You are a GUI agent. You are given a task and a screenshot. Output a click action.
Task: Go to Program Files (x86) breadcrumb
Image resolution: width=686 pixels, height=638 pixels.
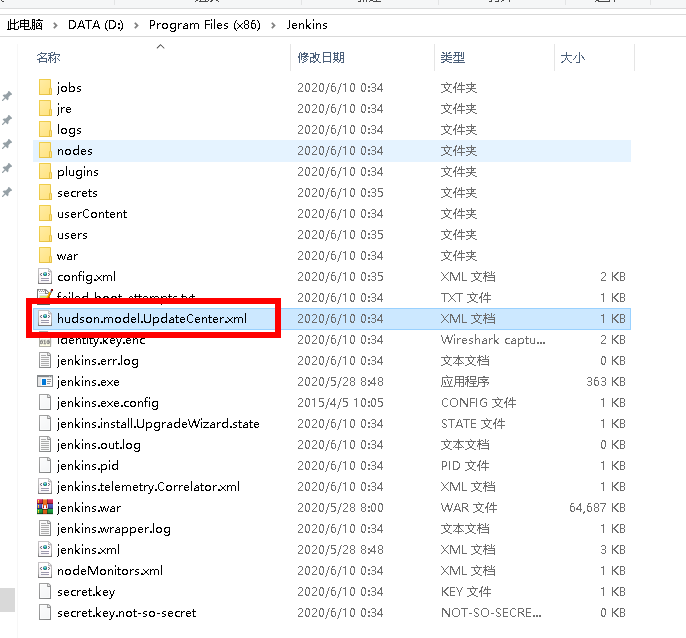(205, 25)
